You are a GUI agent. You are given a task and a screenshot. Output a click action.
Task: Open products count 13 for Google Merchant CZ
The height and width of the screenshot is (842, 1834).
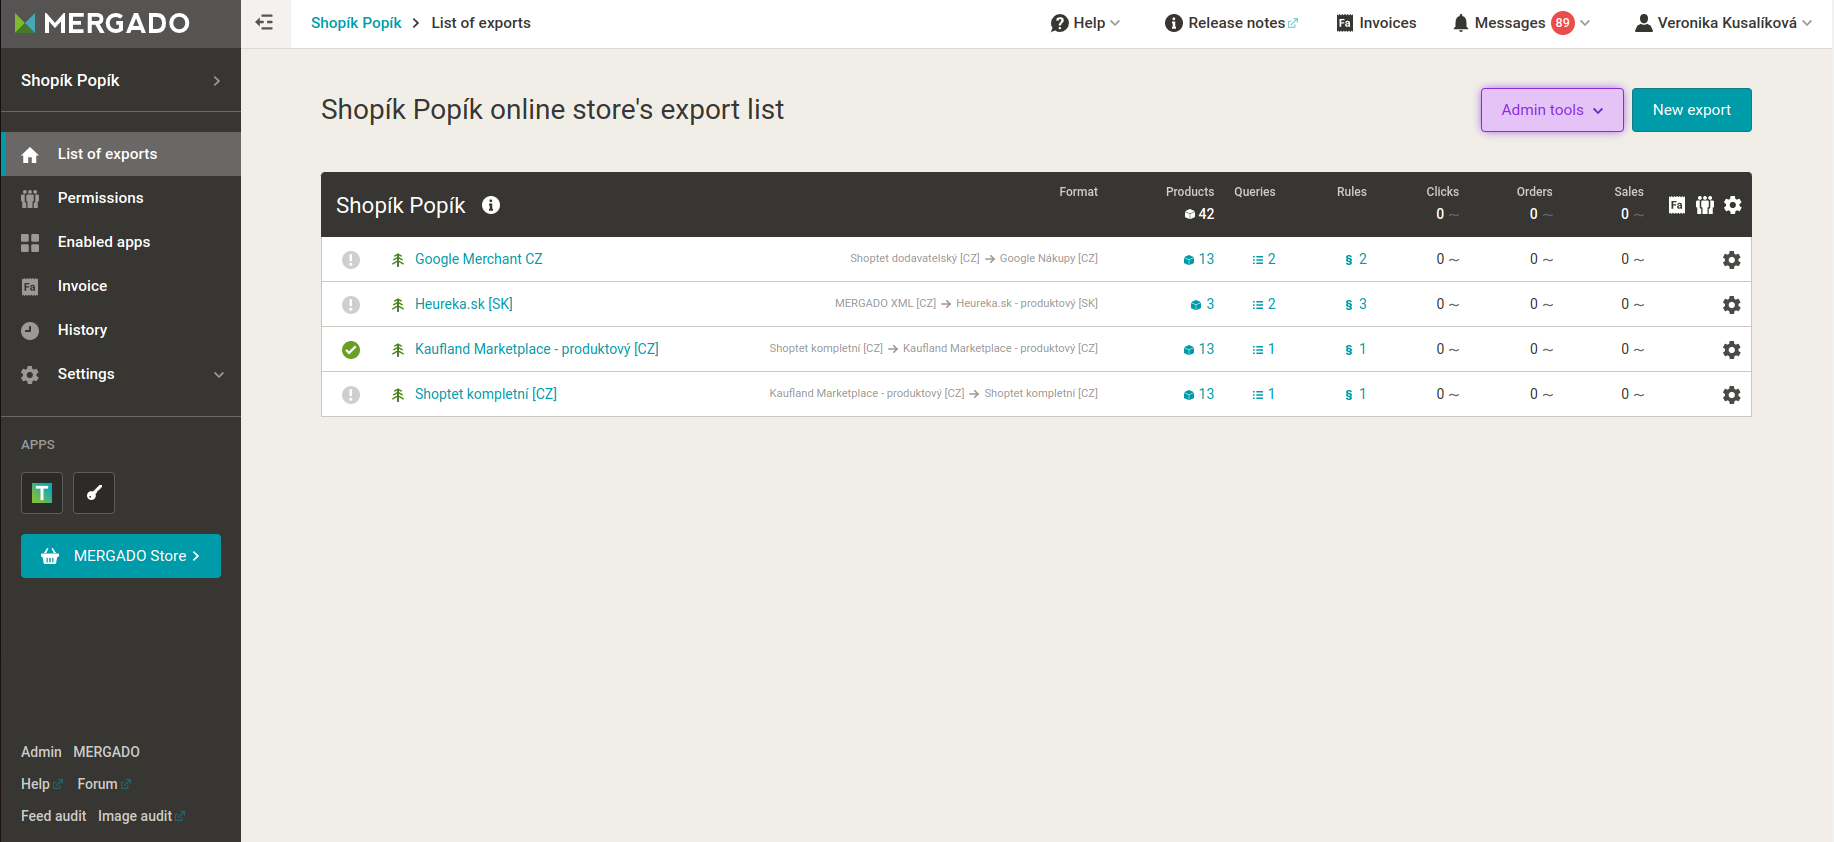[1199, 259]
